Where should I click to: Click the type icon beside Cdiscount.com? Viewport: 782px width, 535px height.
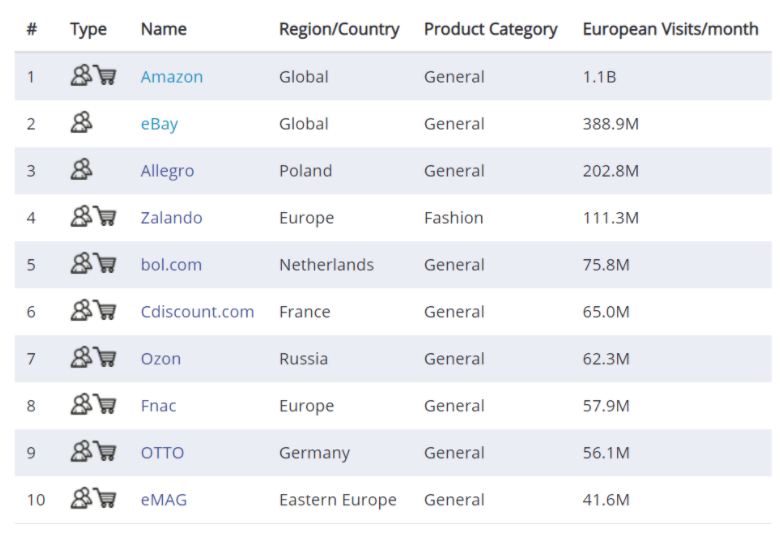(x=93, y=311)
